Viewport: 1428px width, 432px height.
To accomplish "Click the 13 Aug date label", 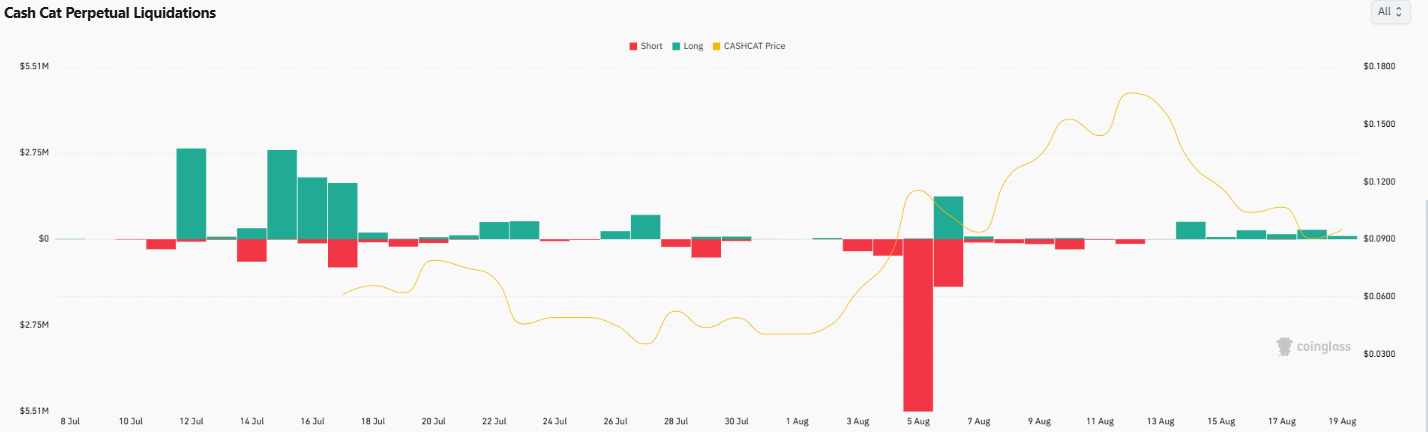I will click(x=1160, y=422).
